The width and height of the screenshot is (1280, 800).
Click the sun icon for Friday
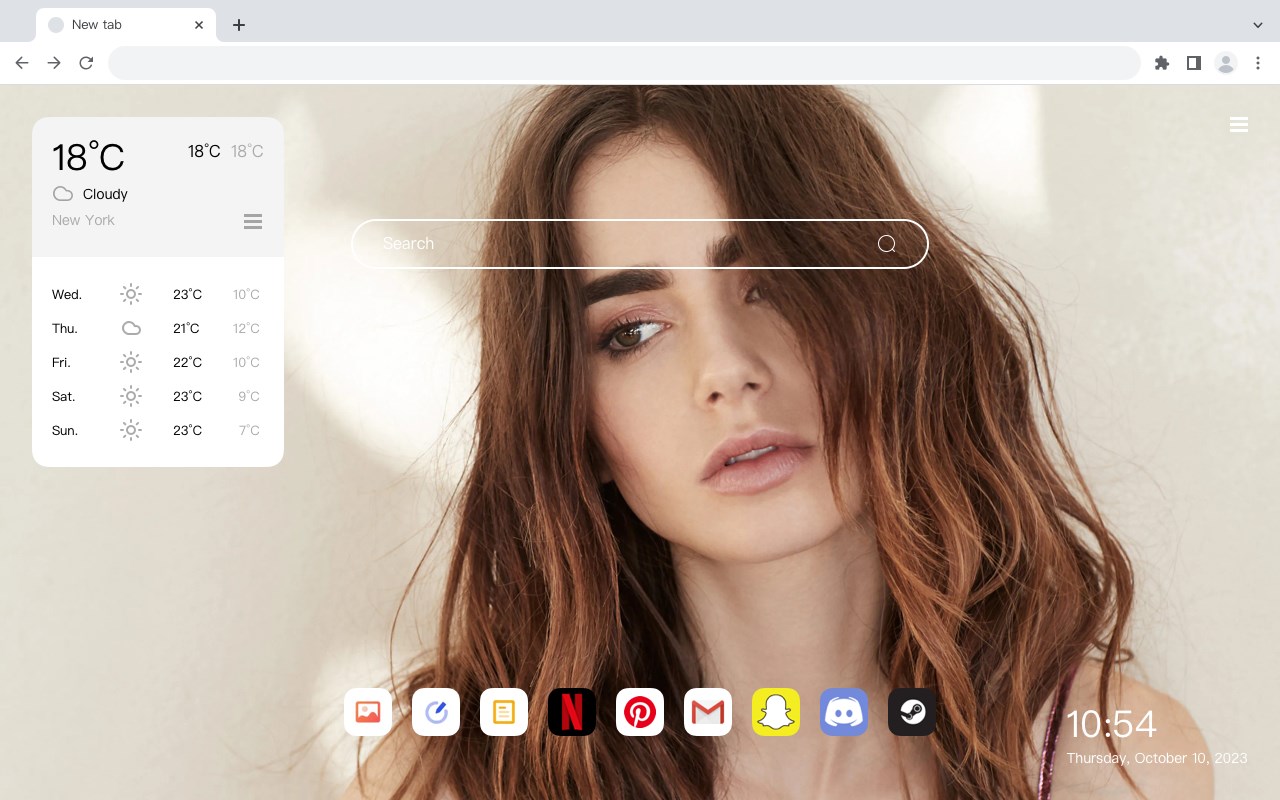coord(131,362)
